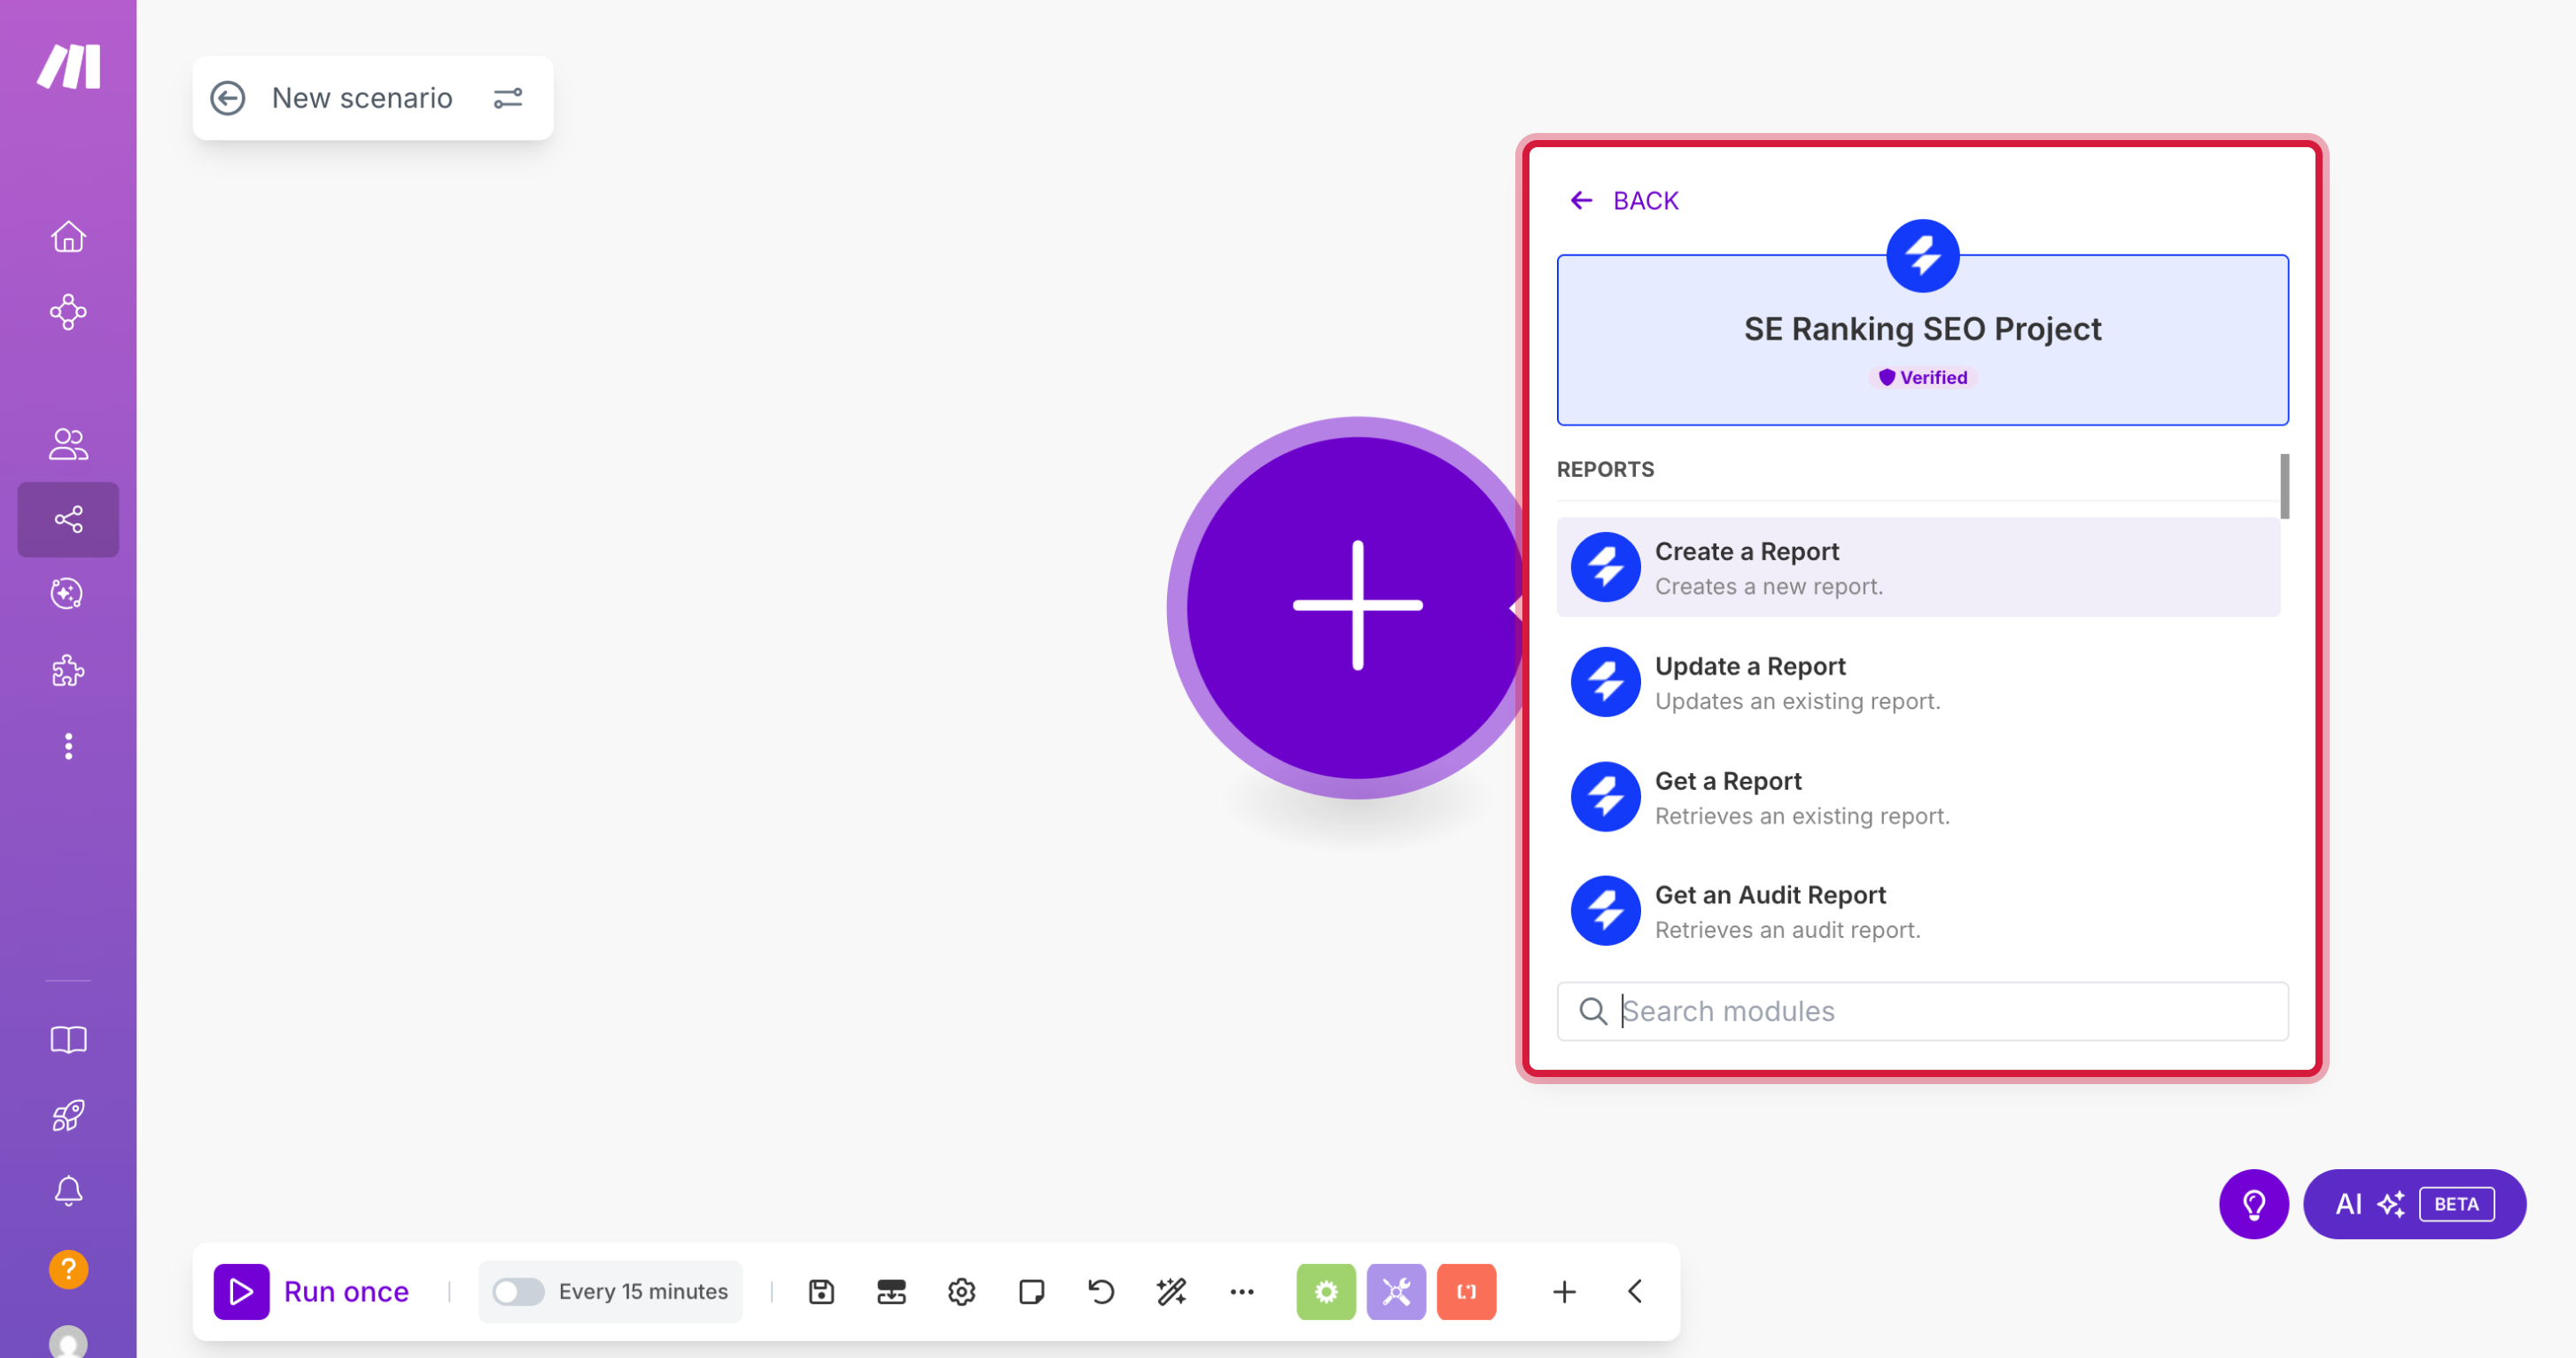
Task: Open scenario settings gear icon
Action: [x=961, y=1291]
